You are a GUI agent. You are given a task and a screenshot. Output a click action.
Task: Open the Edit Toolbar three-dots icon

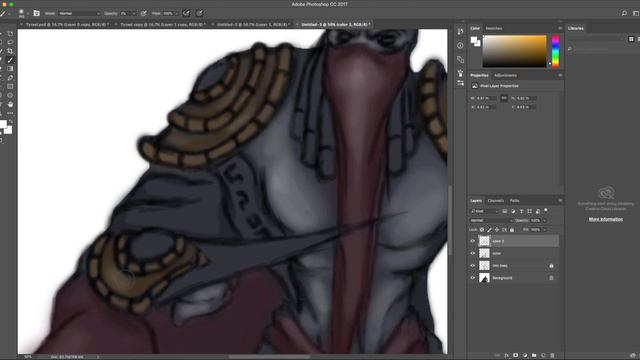[x=10, y=113]
